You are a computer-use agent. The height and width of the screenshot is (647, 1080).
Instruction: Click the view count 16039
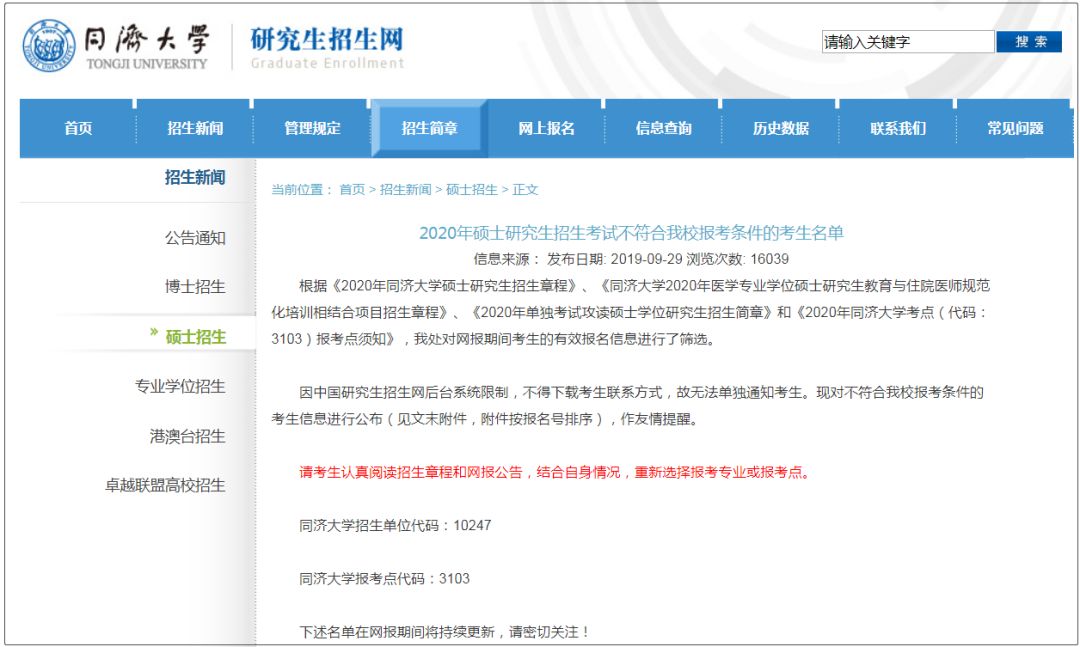click(769, 259)
